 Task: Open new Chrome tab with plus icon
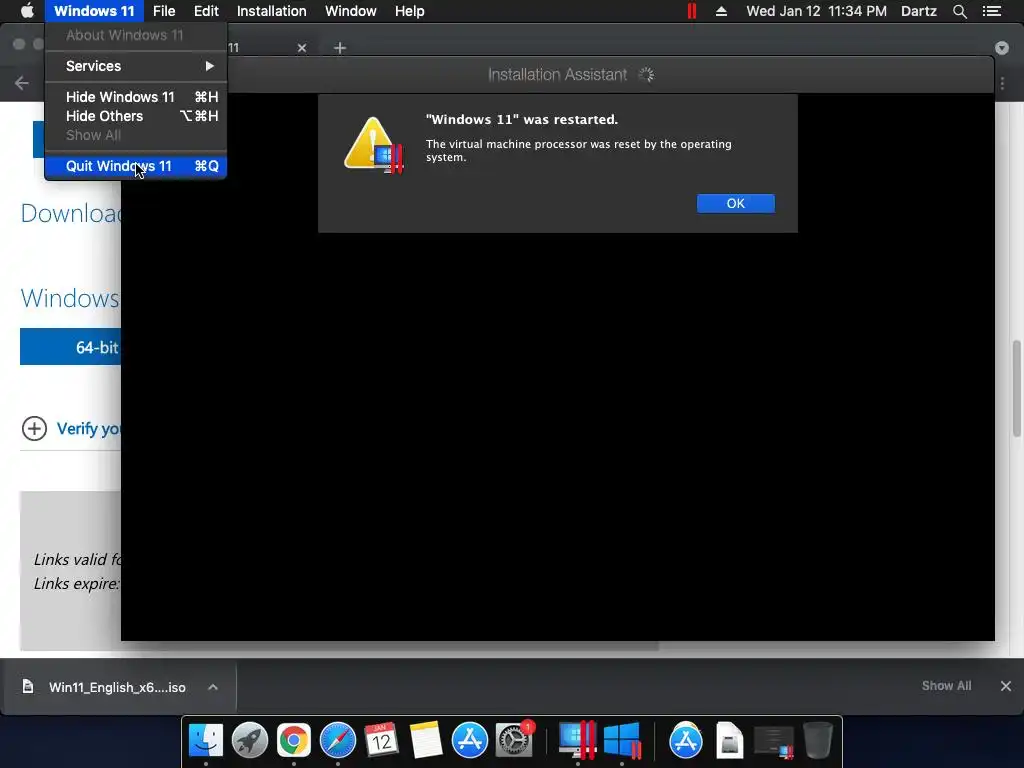[340, 48]
